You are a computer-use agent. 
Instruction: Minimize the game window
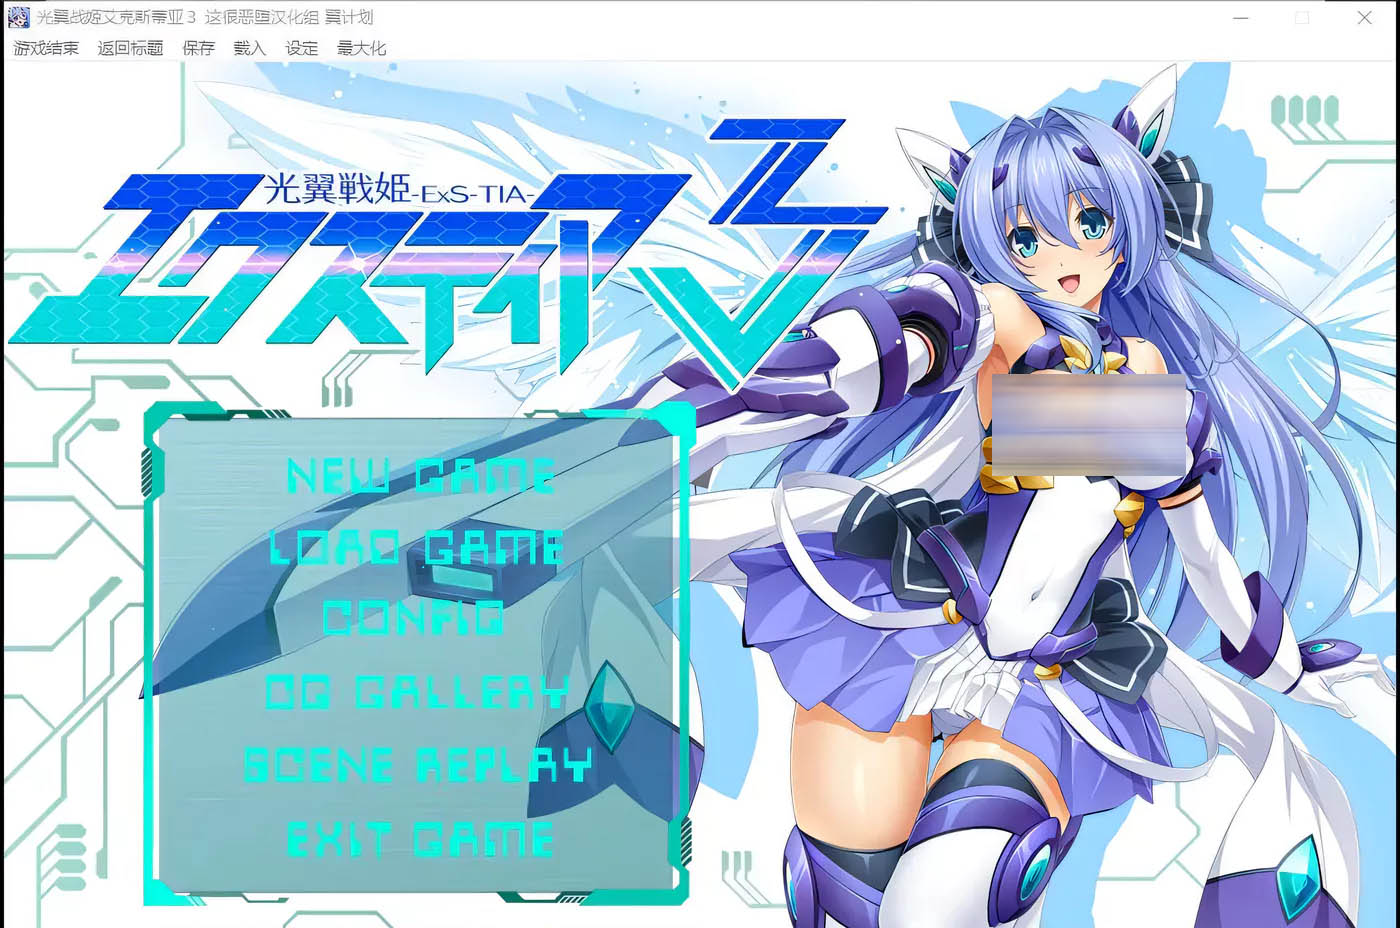coord(1241,18)
